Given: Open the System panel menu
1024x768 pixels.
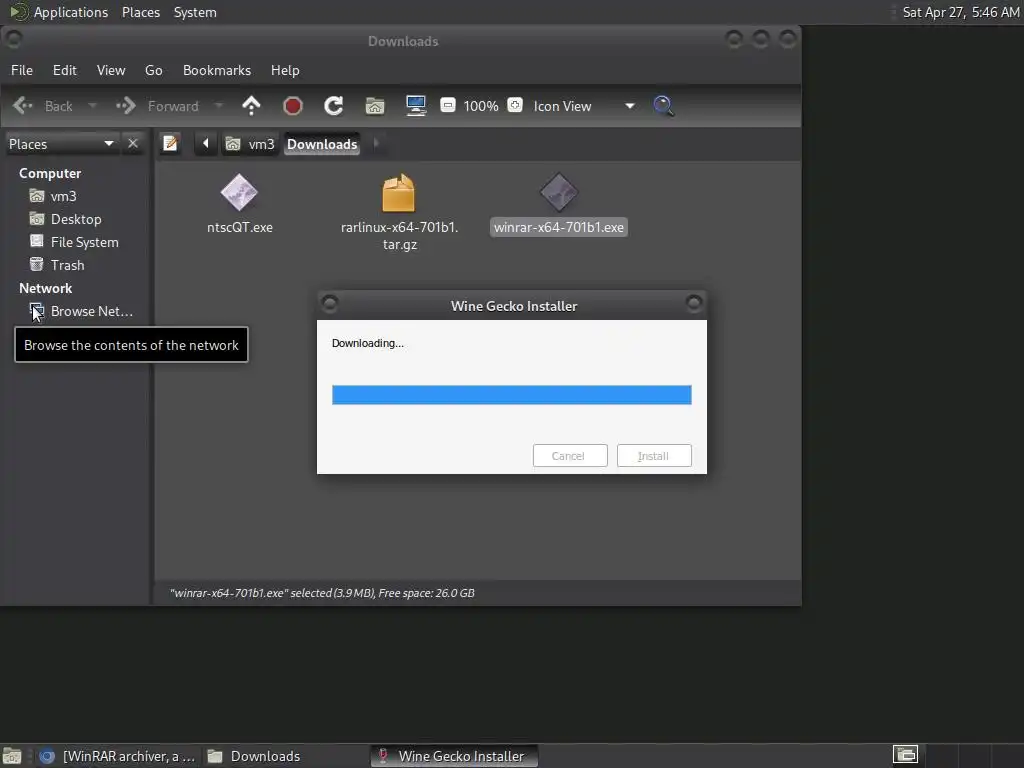Looking at the screenshot, I should [195, 12].
